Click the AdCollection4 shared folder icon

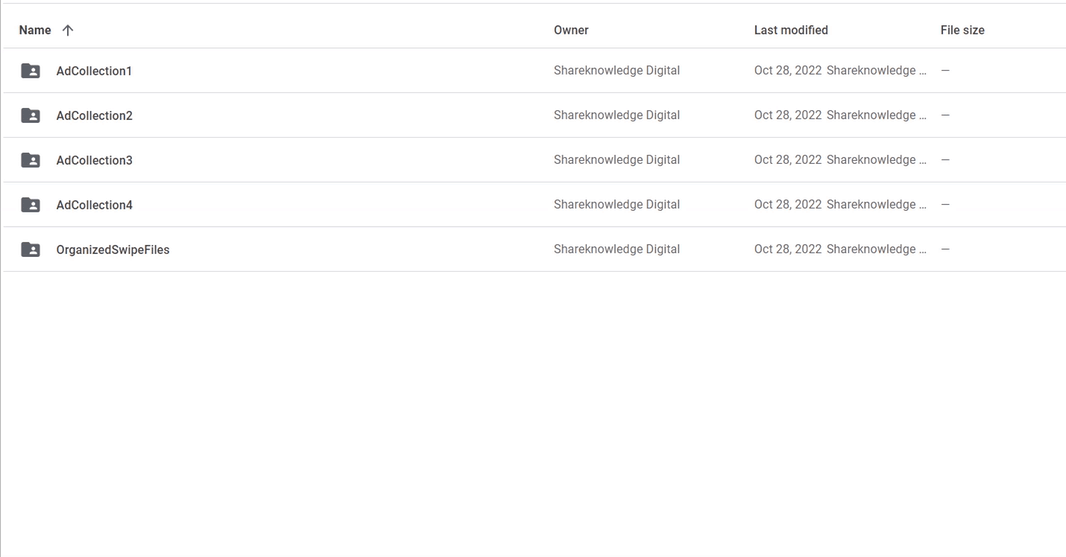pyautogui.click(x=31, y=205)
